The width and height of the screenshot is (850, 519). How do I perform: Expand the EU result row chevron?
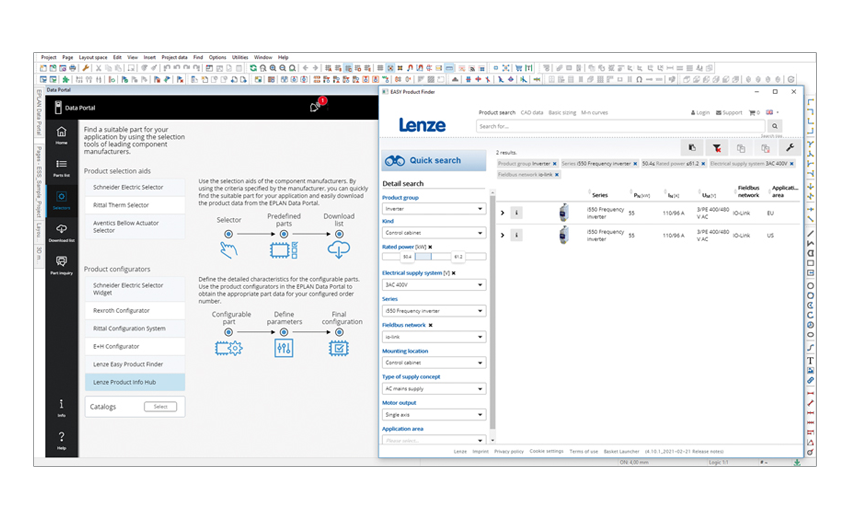(x=502, y=213)
